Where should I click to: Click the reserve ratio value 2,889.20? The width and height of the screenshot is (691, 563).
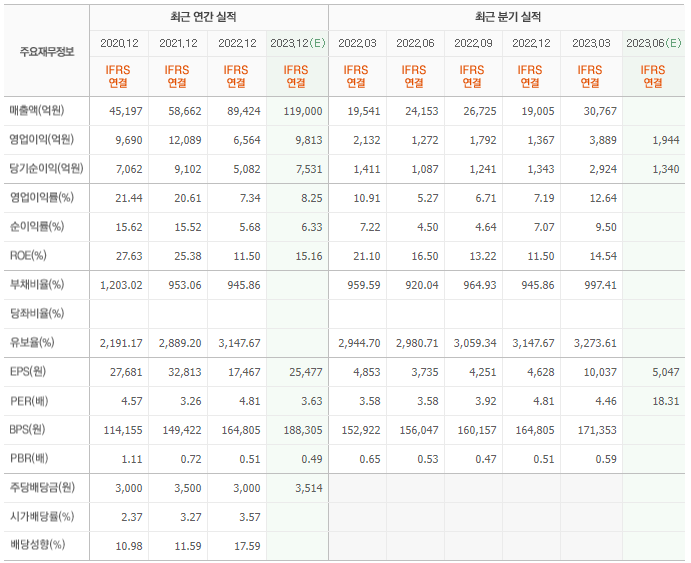(x=180, y=343)
